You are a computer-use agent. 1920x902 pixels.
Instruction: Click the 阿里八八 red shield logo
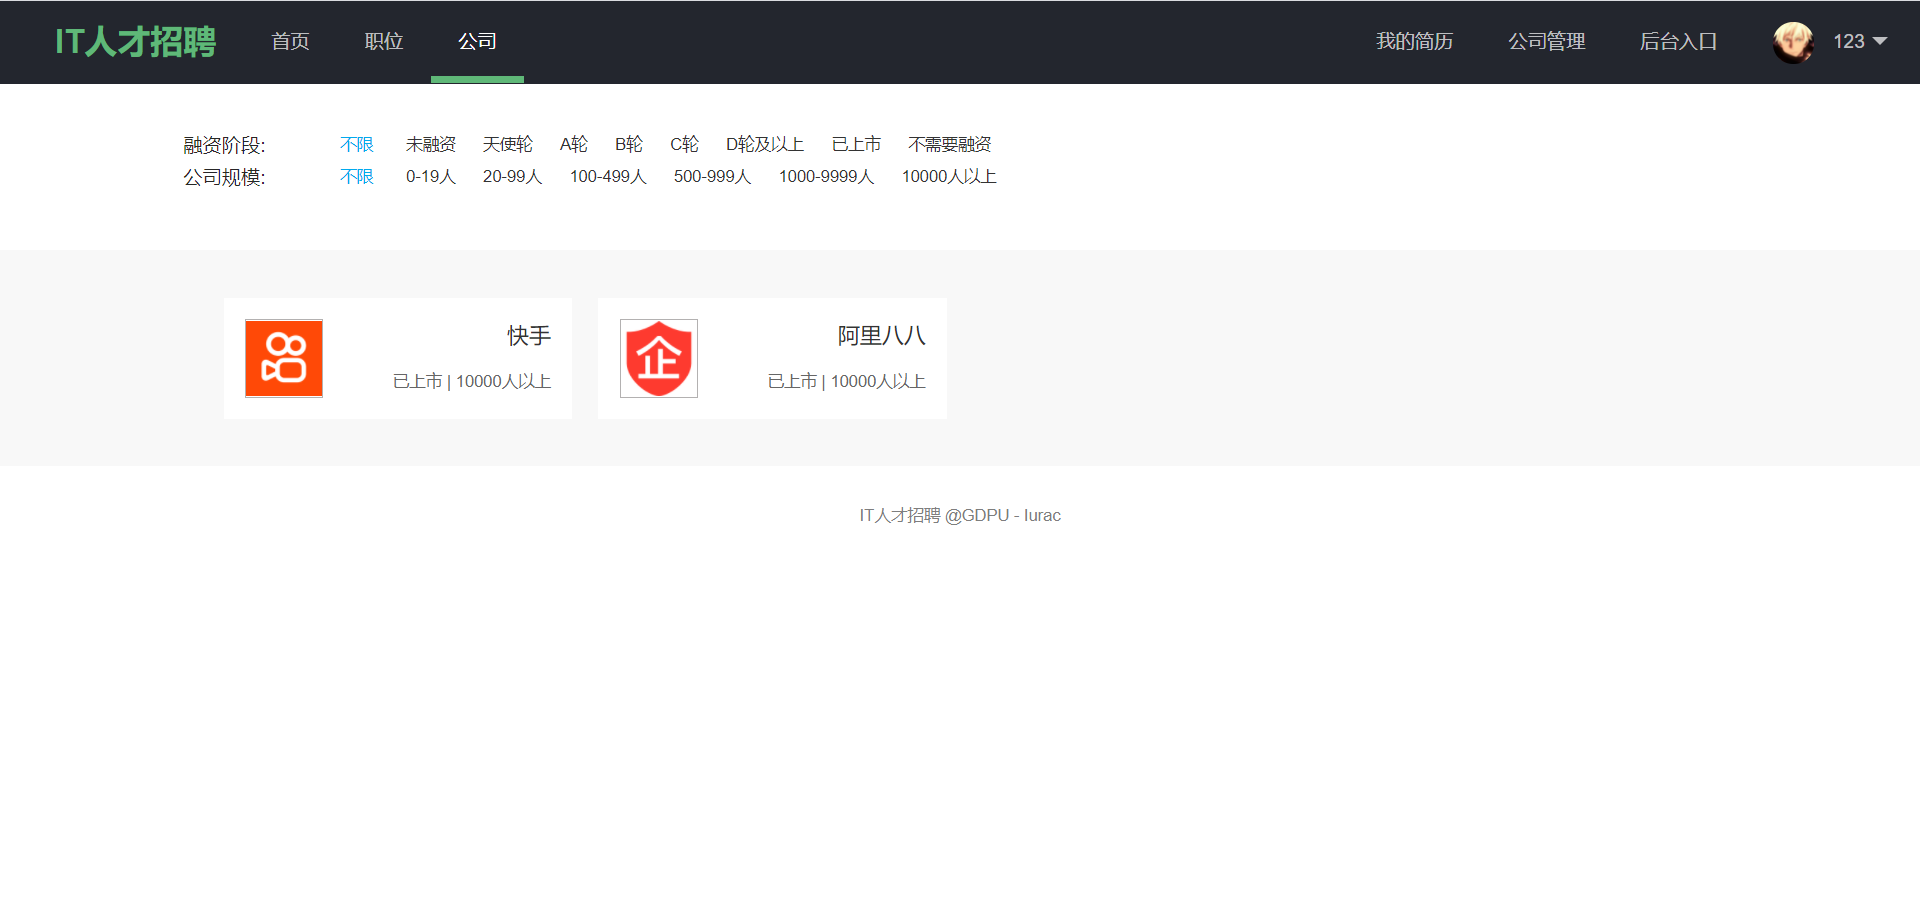coord(659,358)
